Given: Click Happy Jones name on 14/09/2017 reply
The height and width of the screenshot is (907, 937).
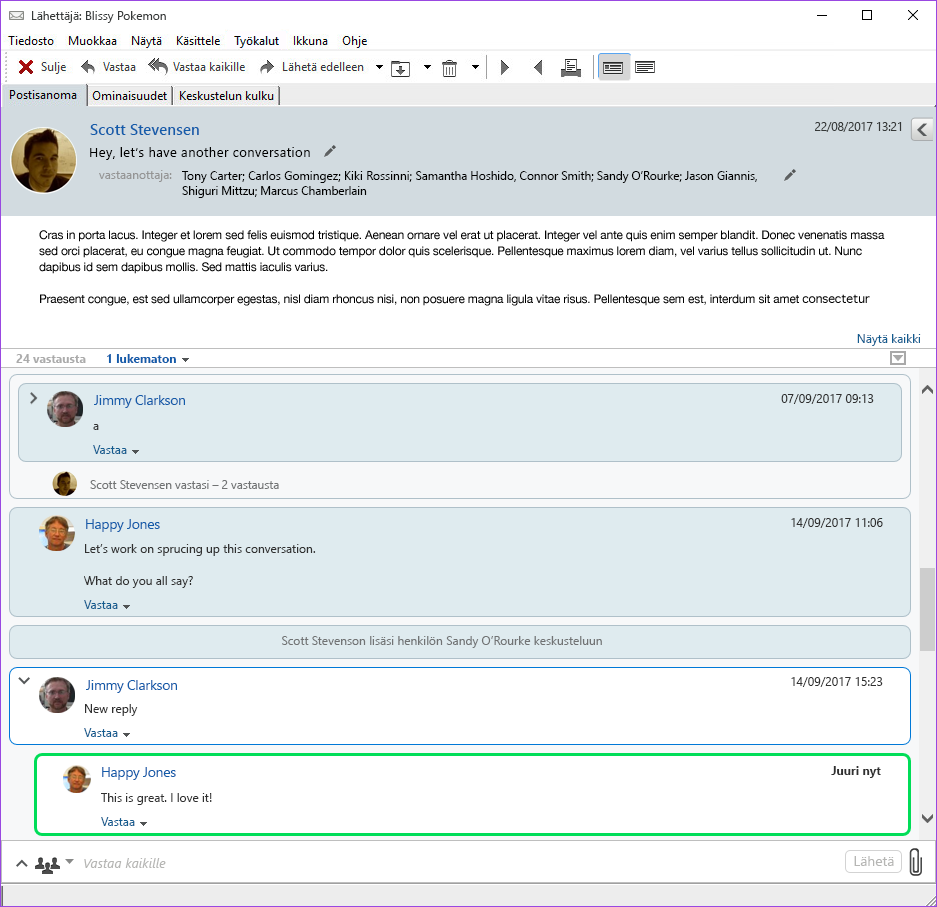Looking at the screenshot, I should pyautogui.click(x=123, y=524).
